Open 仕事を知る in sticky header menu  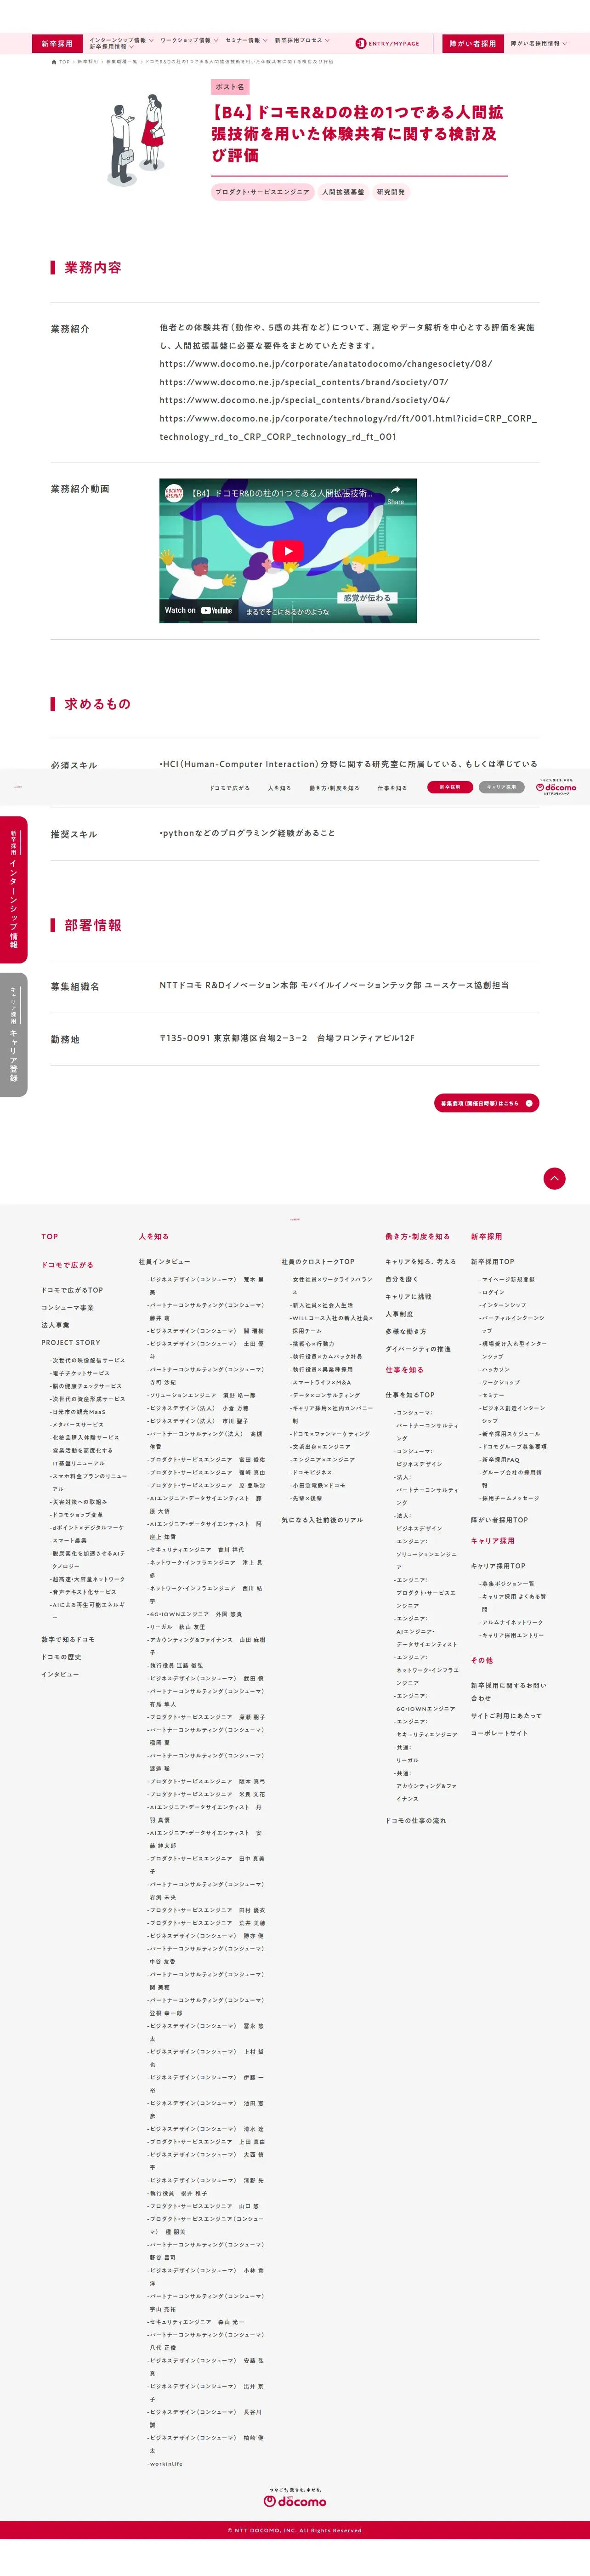[x=392, y=788]
